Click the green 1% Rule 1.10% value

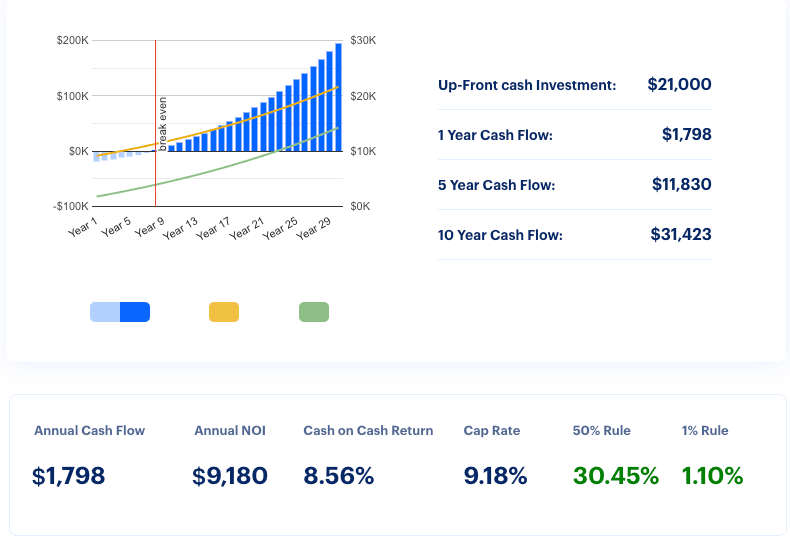[712, 476]
